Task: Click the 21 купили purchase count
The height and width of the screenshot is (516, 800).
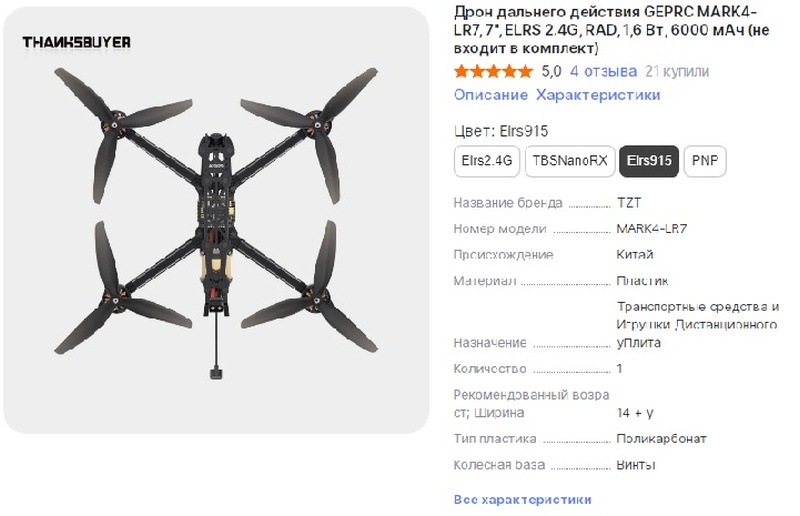Action: point(677,71)
